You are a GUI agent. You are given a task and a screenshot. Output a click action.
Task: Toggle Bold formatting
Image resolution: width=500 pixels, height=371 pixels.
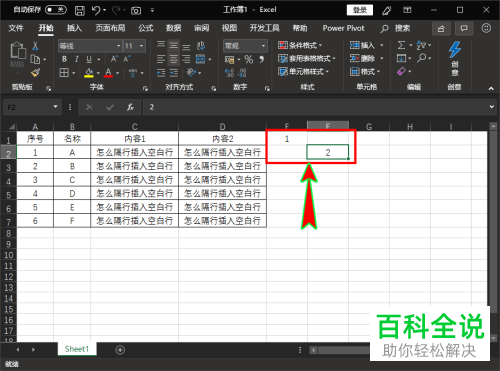point(64,59)
